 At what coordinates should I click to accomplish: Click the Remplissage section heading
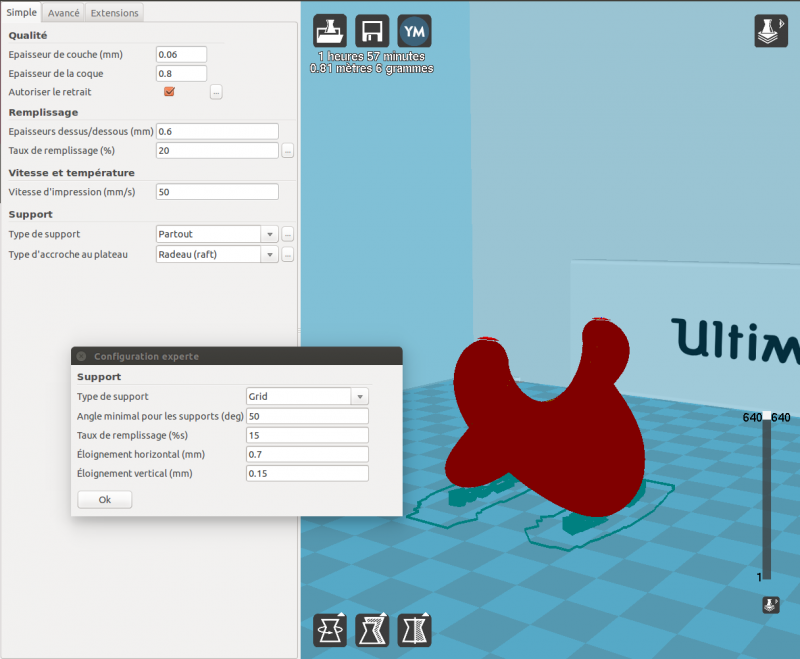click(x=43, y=112)
